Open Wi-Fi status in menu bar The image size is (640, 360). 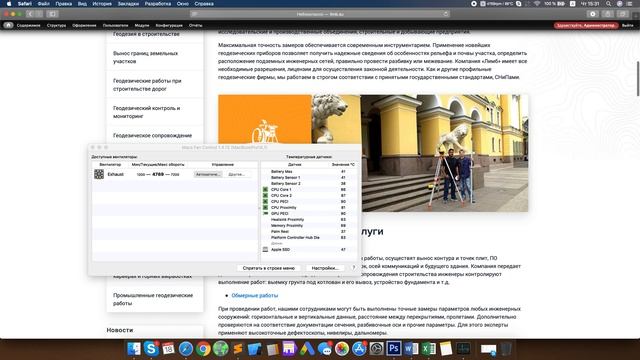[x=537, y=4]
